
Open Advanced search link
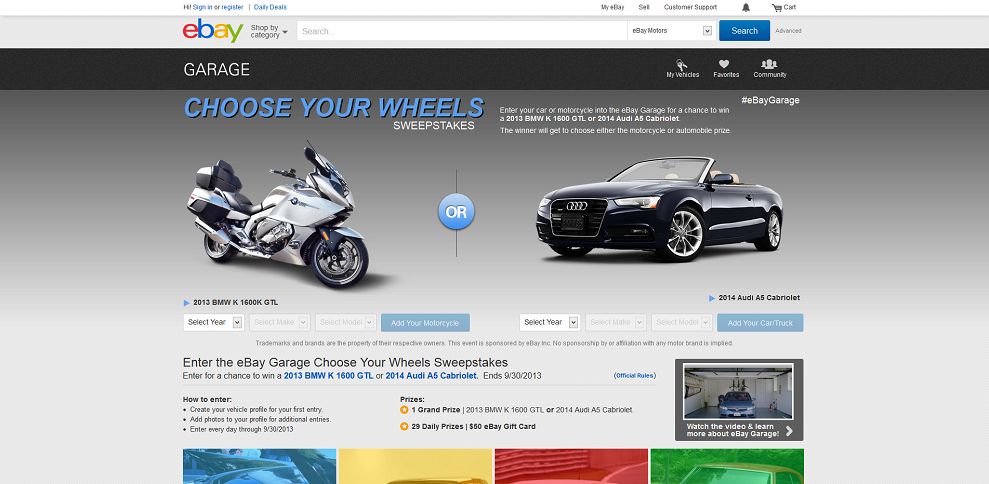(x=788, y=31)
